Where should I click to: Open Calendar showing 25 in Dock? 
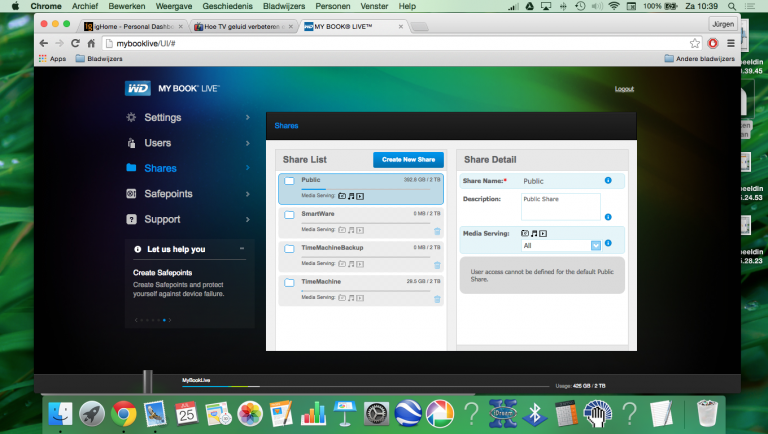[x=186, y=413]
